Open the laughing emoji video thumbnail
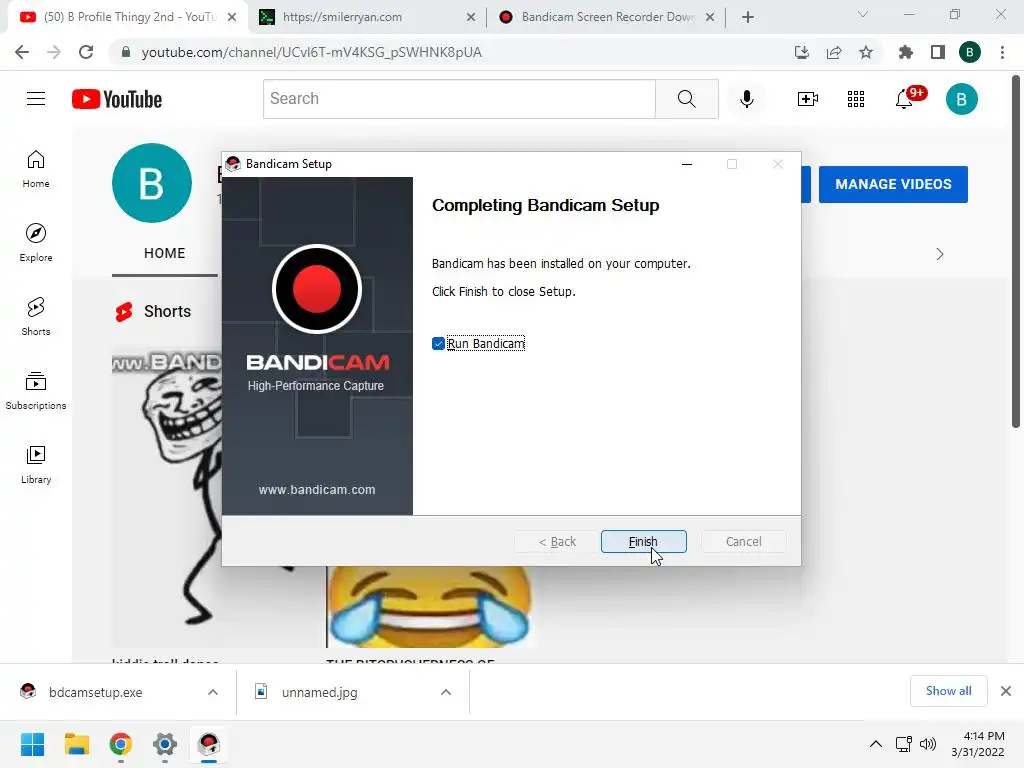The height and width of the screenshot is (768, 1024). 430,607
